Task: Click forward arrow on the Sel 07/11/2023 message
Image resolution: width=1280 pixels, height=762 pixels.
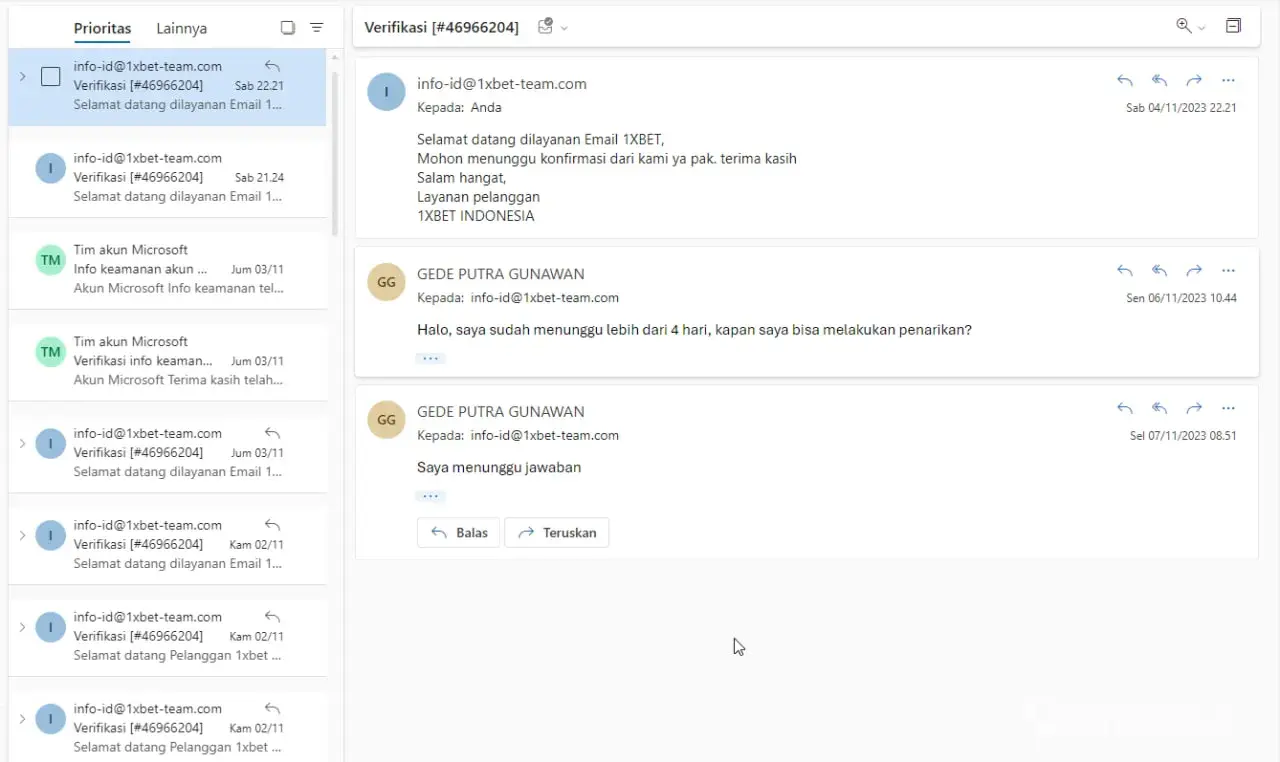Action: (x=1193, y=408)
